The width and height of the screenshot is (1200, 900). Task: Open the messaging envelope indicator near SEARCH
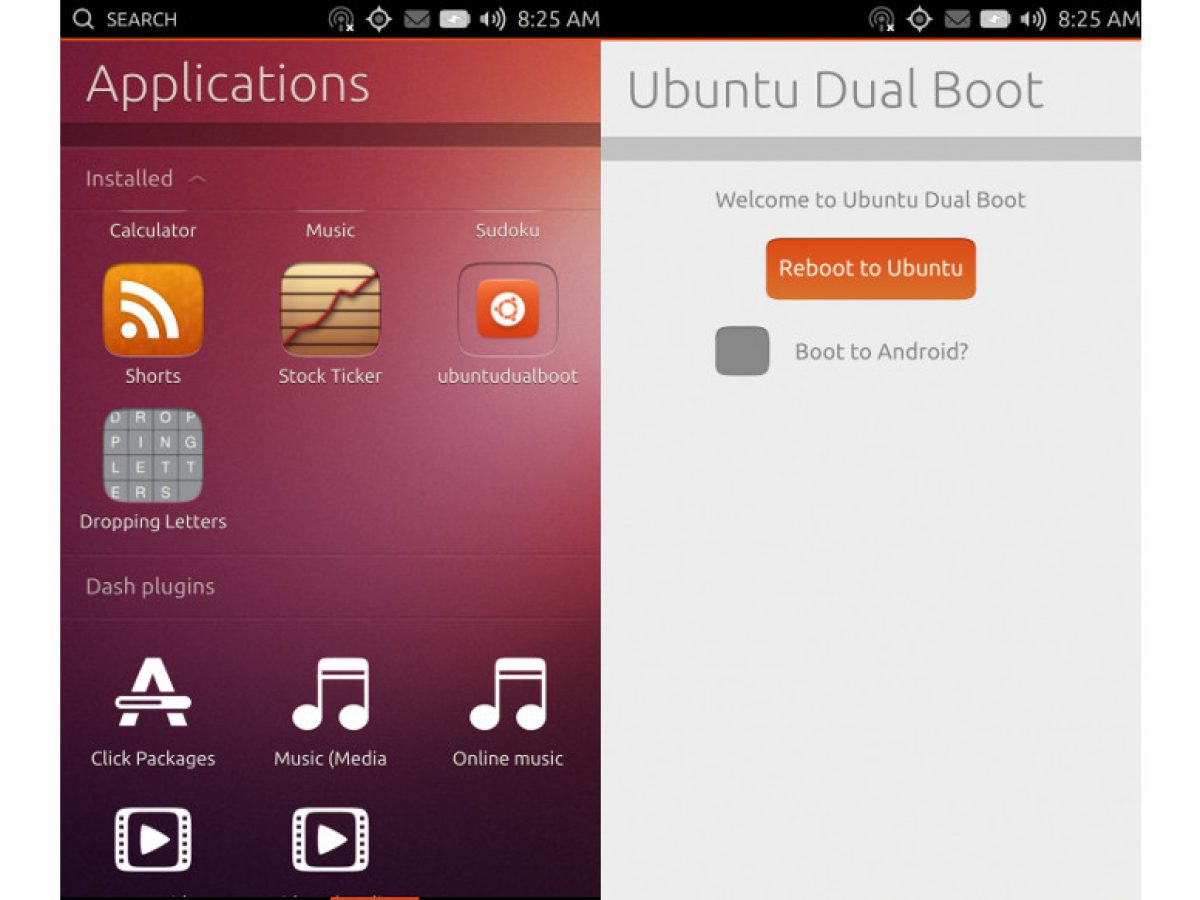coord(417,19)
